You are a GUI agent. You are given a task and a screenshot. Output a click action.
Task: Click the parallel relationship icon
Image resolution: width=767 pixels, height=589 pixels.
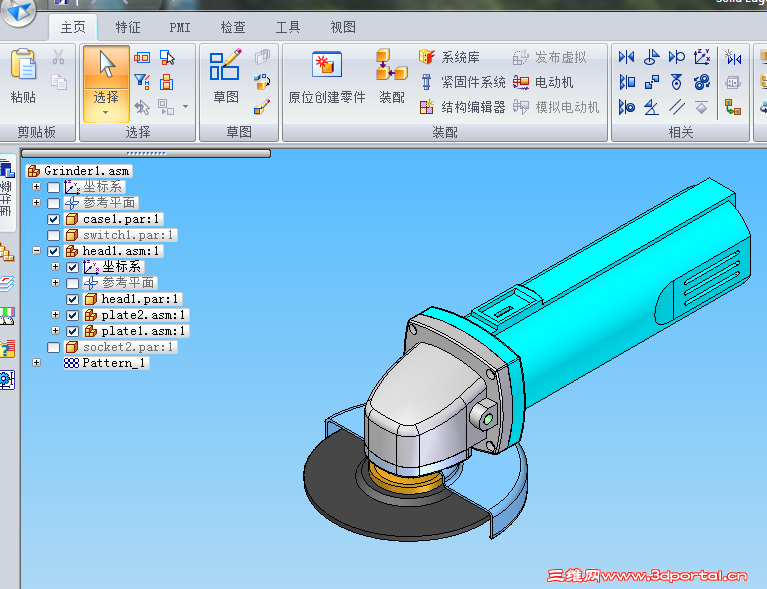[x=677, y=107]
